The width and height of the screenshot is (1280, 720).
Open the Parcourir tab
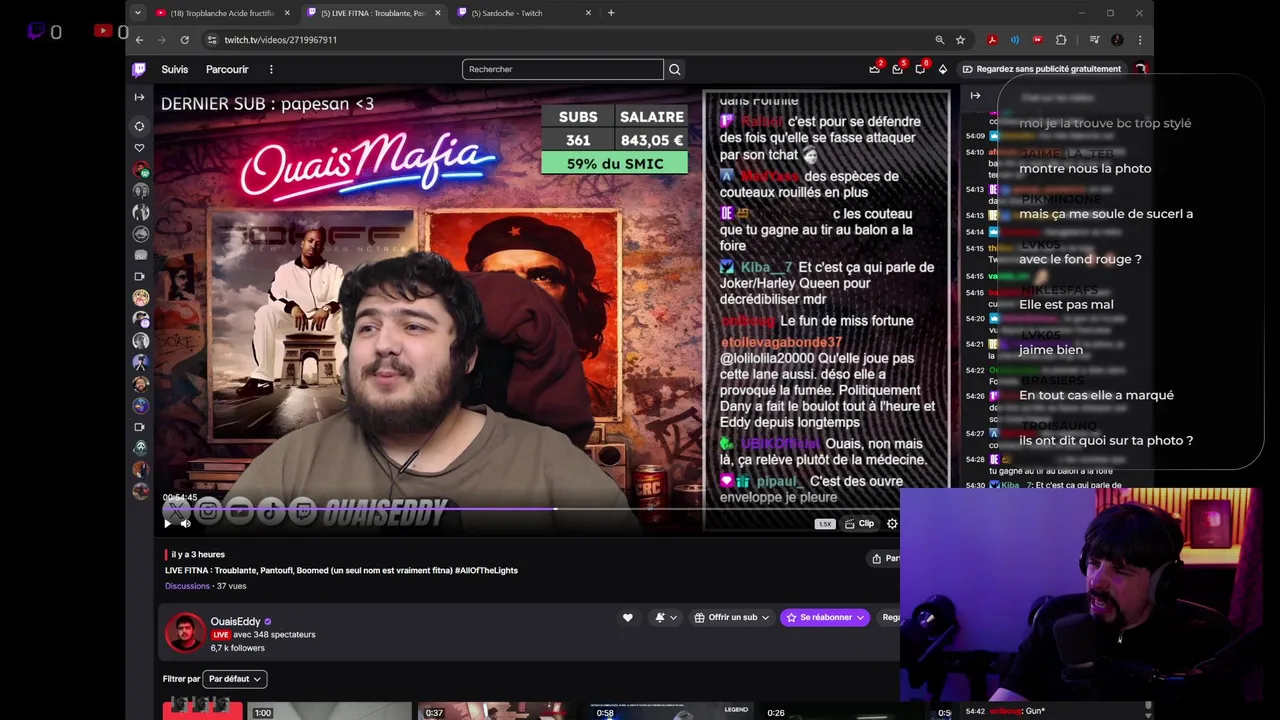tap(227, 69)
